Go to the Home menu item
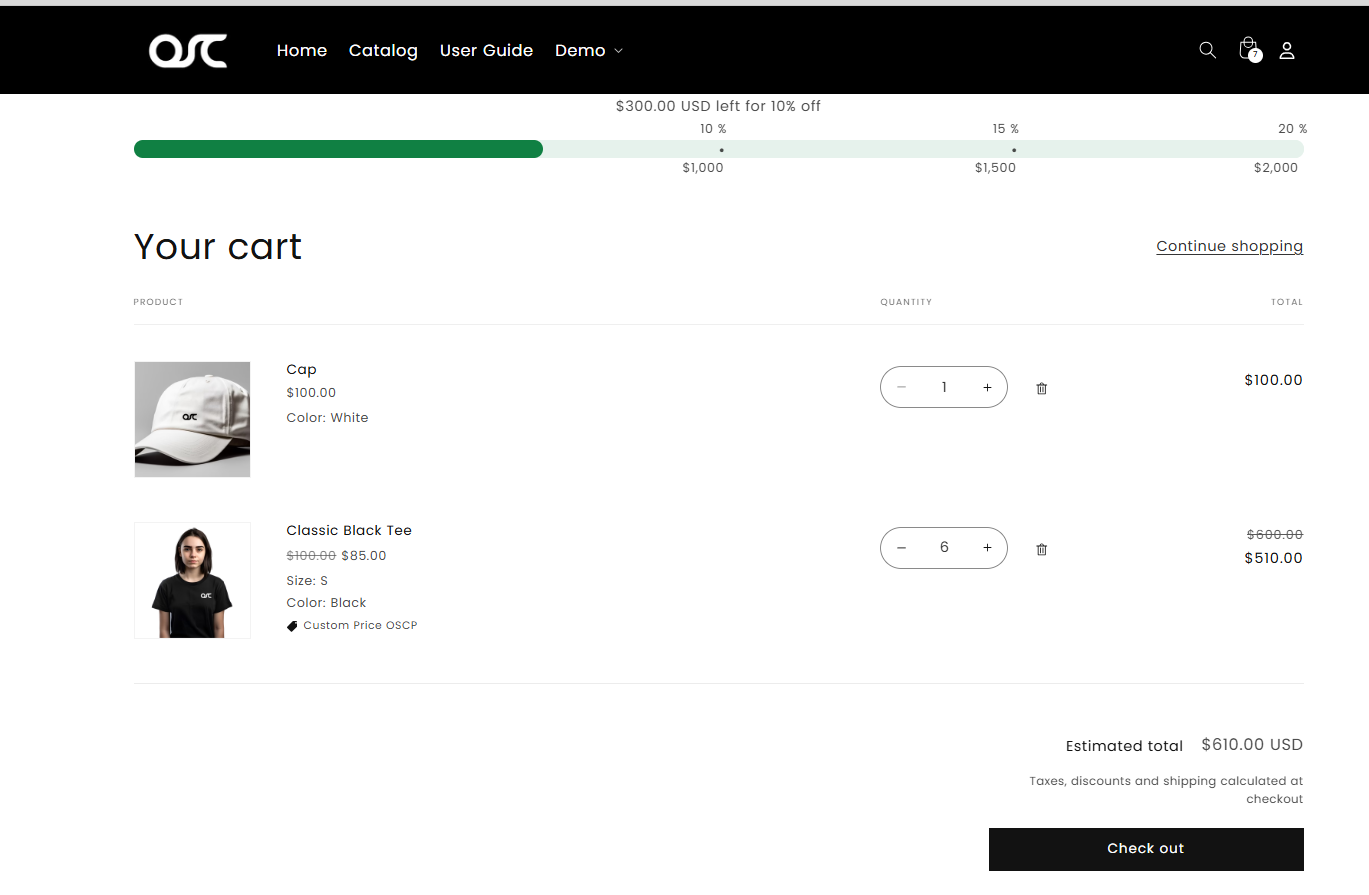The height and width of the screenshot is (895, 1369). (x=302, y=50)
